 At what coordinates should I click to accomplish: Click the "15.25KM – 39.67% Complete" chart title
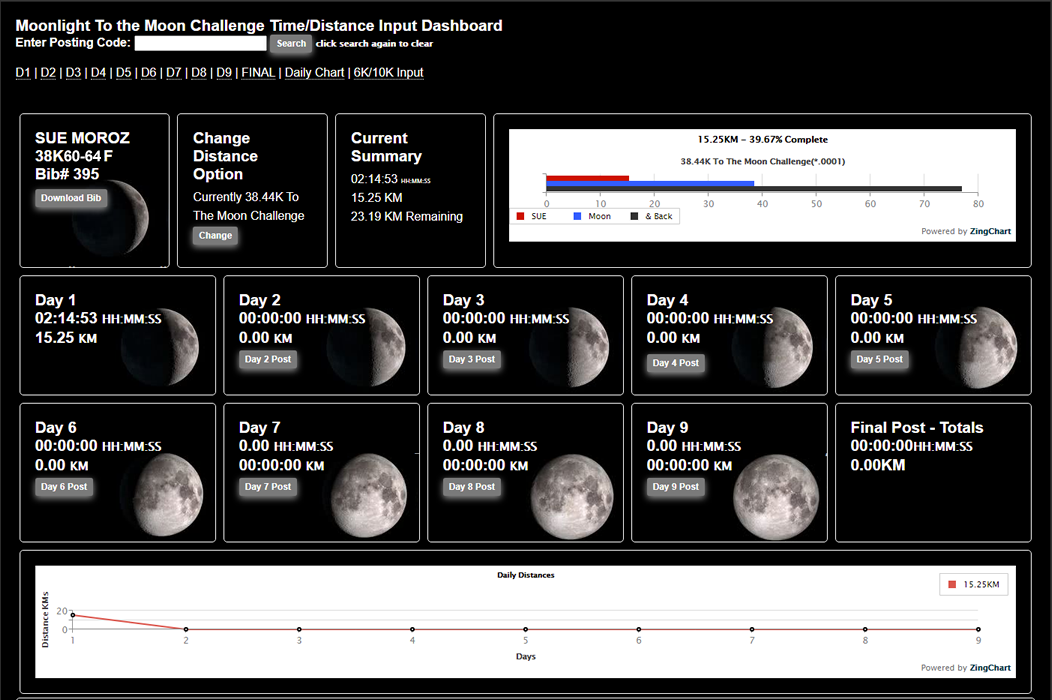coord(762,140)
